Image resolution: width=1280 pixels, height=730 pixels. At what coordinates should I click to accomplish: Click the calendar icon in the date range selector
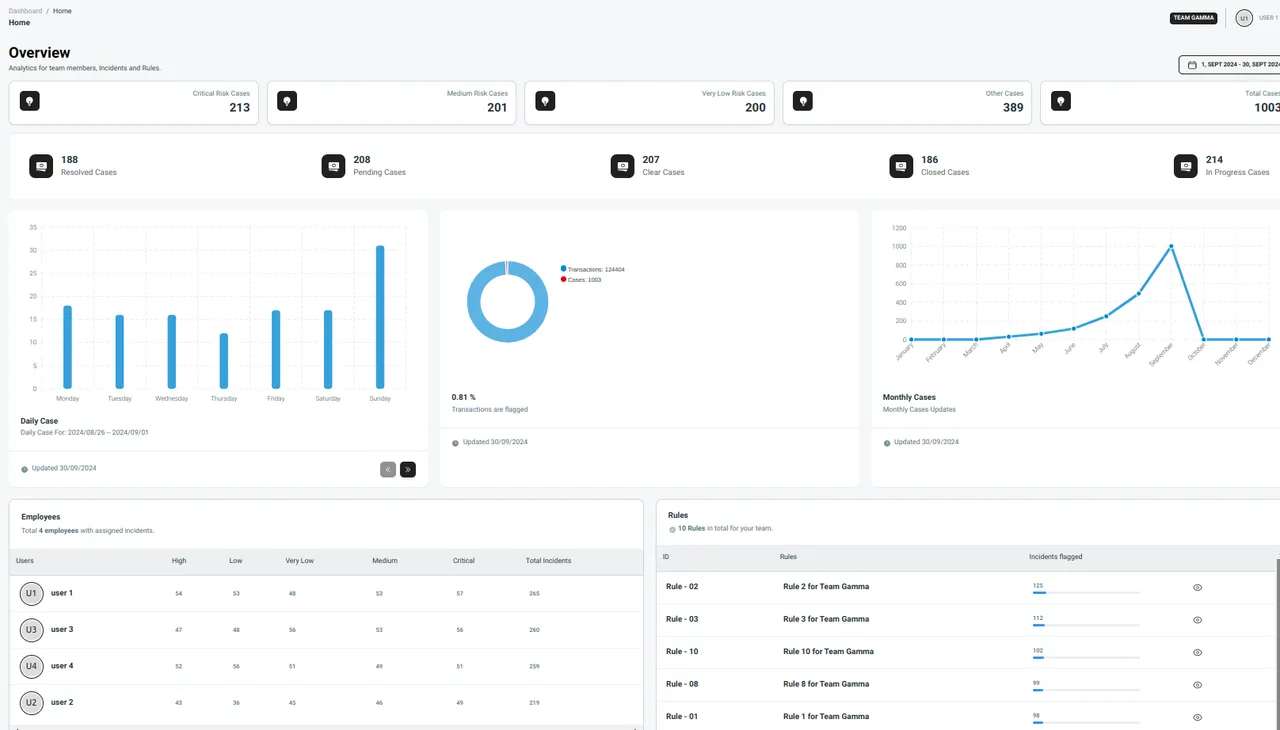click(x=1190, y=64)
